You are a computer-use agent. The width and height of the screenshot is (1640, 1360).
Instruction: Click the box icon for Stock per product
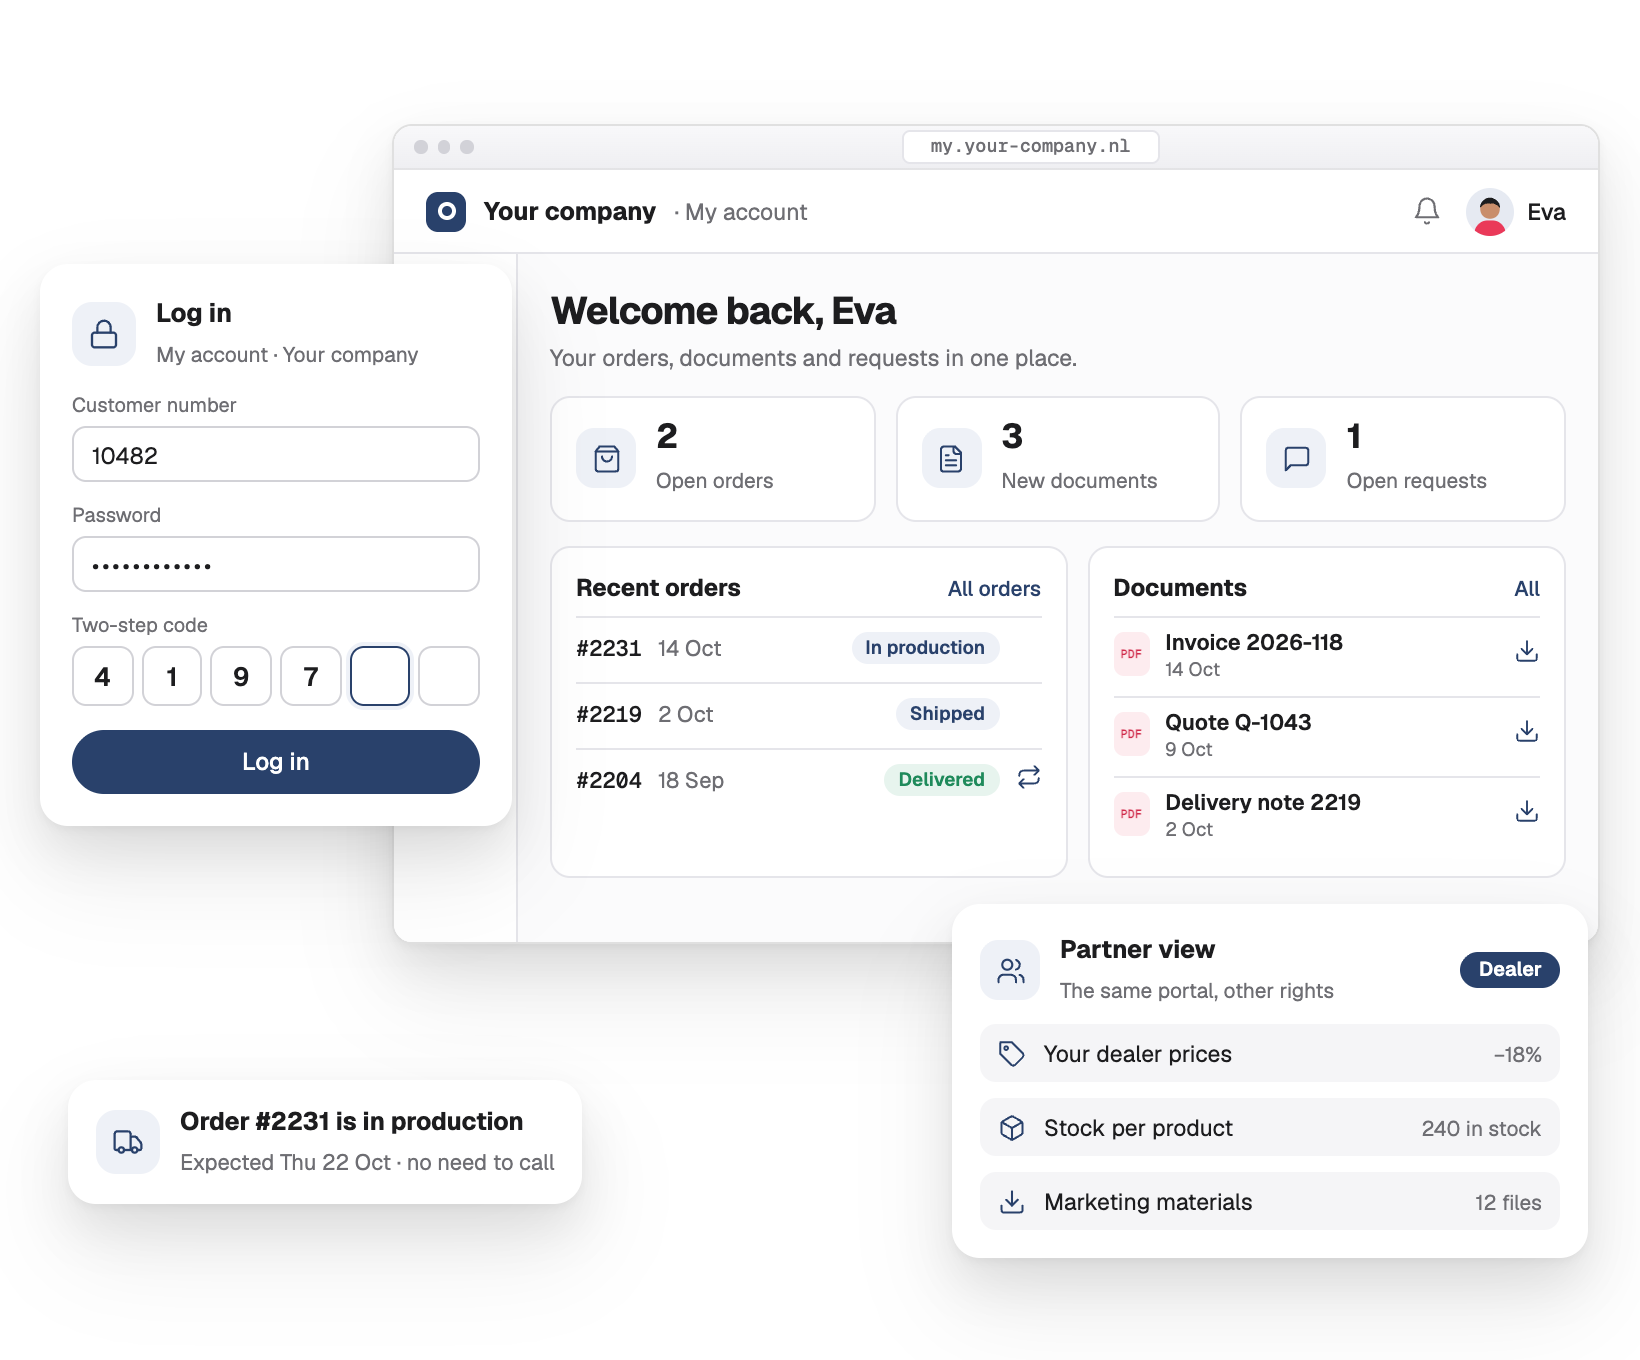click(x=1012, y=1128)
